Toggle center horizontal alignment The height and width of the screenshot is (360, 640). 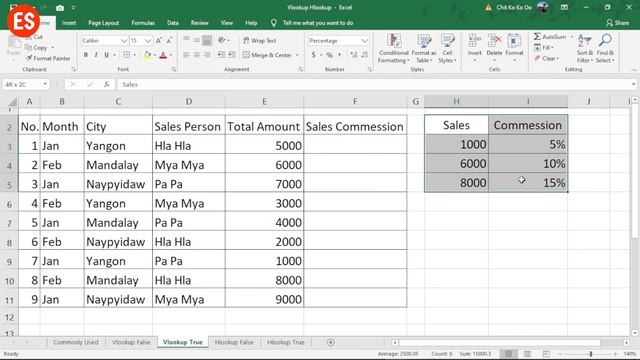tap(196, 55)
